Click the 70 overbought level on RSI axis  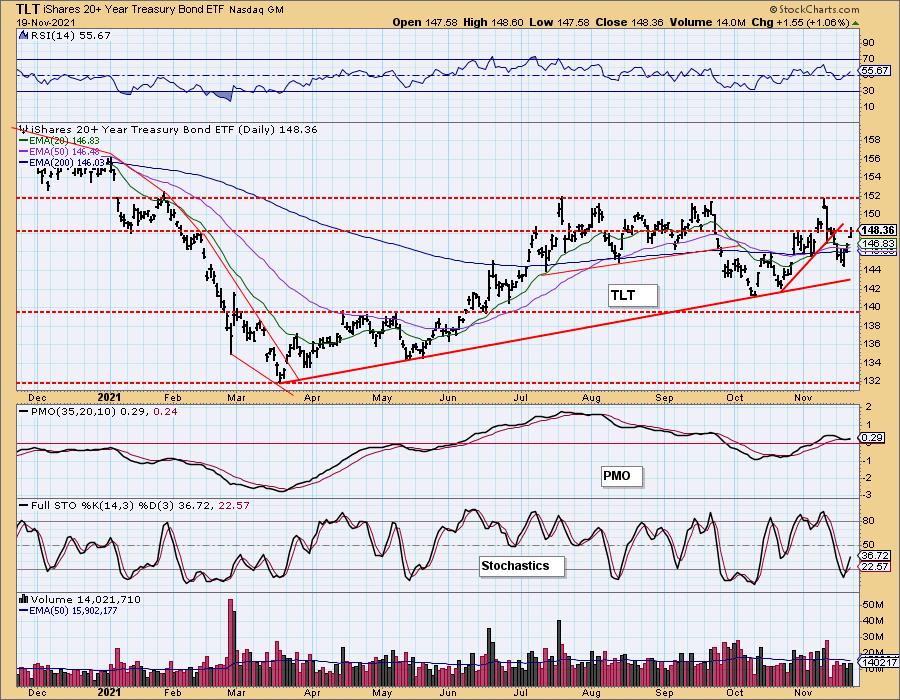pos(868,59)
